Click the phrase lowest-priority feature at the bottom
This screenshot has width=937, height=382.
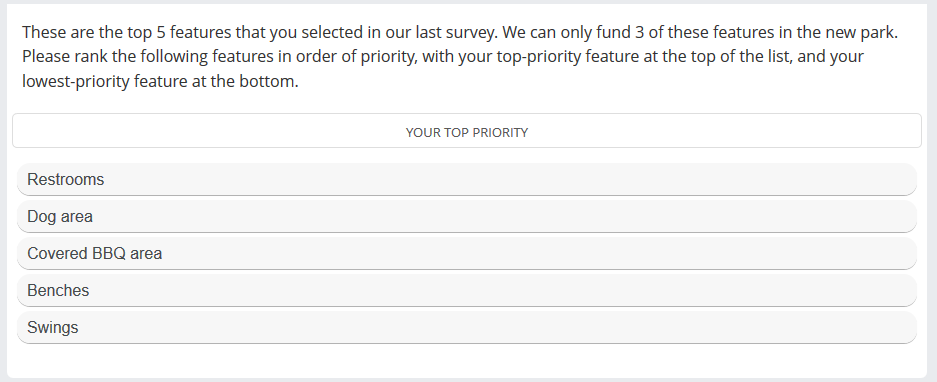pos(160,81)
